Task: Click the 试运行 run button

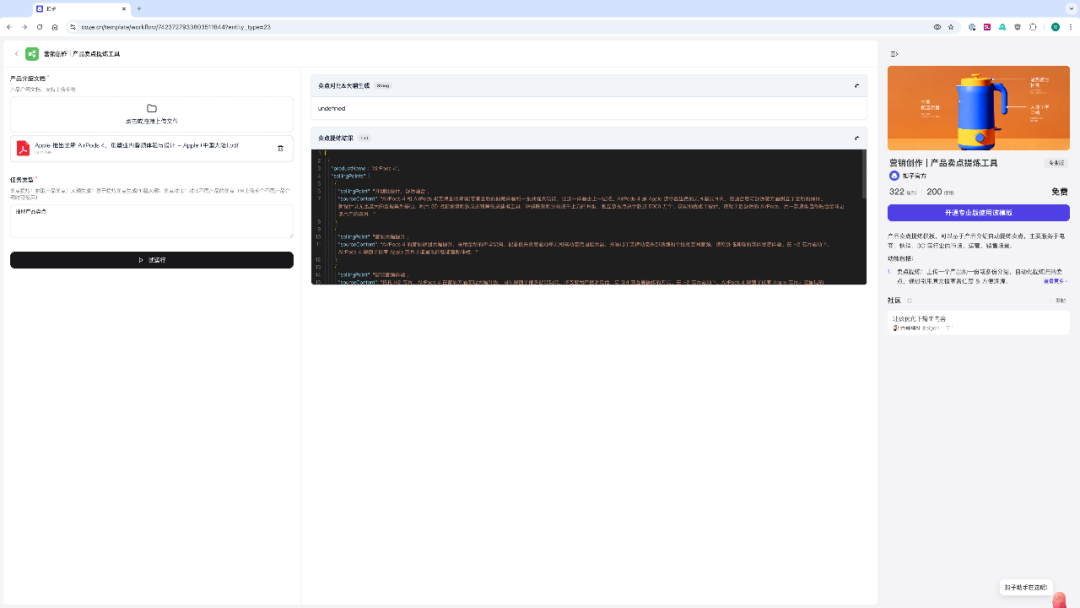Action: 152,260
